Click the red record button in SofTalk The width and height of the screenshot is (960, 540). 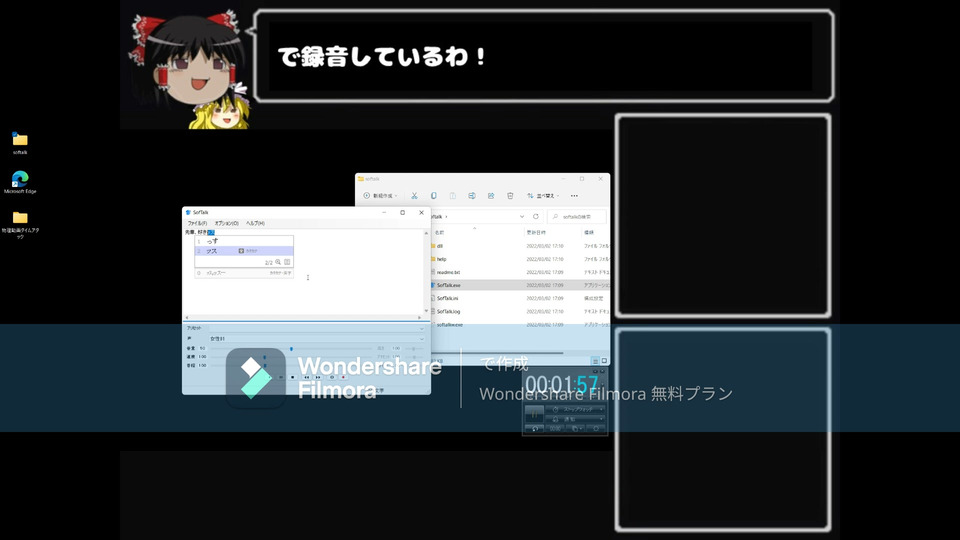pos(343,377)
